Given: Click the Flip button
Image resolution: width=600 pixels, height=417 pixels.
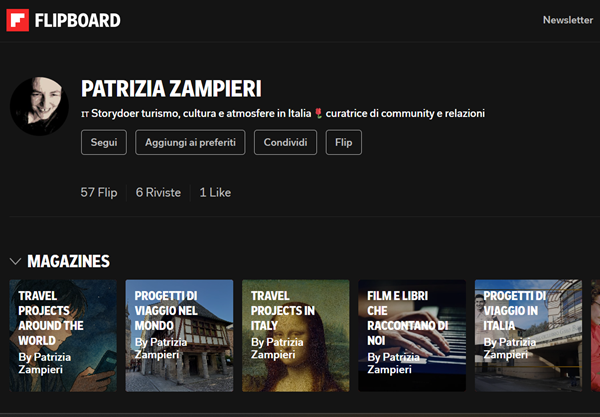Looking at the screenshot, I should click(344, 142).
